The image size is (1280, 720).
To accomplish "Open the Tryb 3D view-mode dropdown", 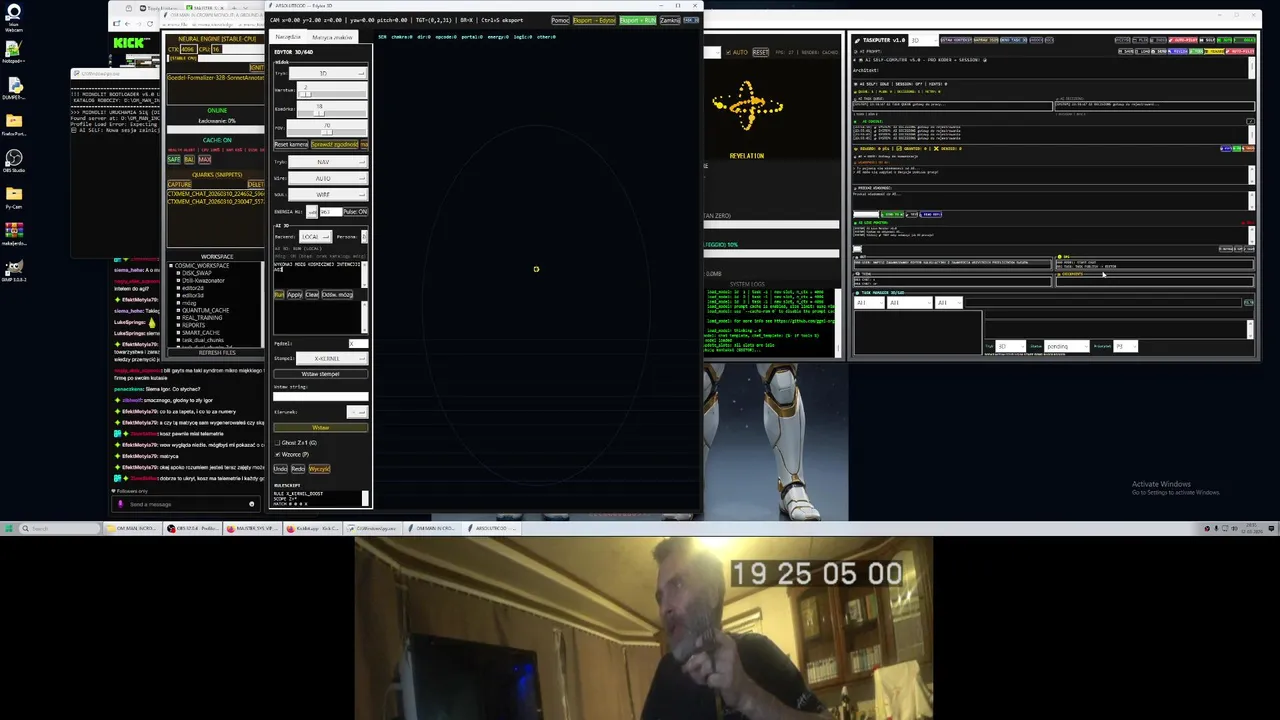I will [x=328, y=73].
